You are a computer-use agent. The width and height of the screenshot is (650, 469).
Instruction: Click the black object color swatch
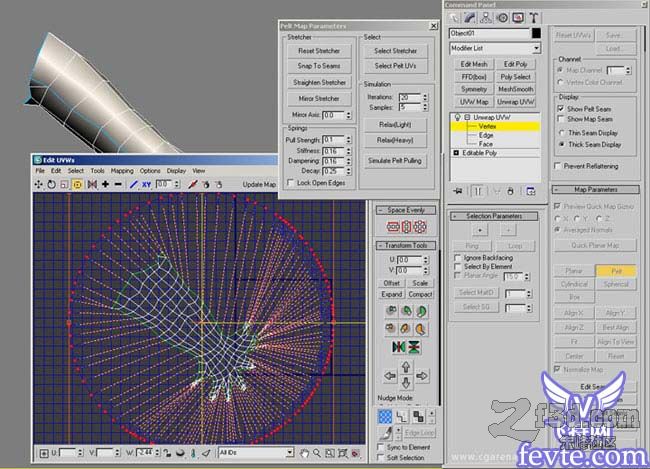tap(536, 33)
